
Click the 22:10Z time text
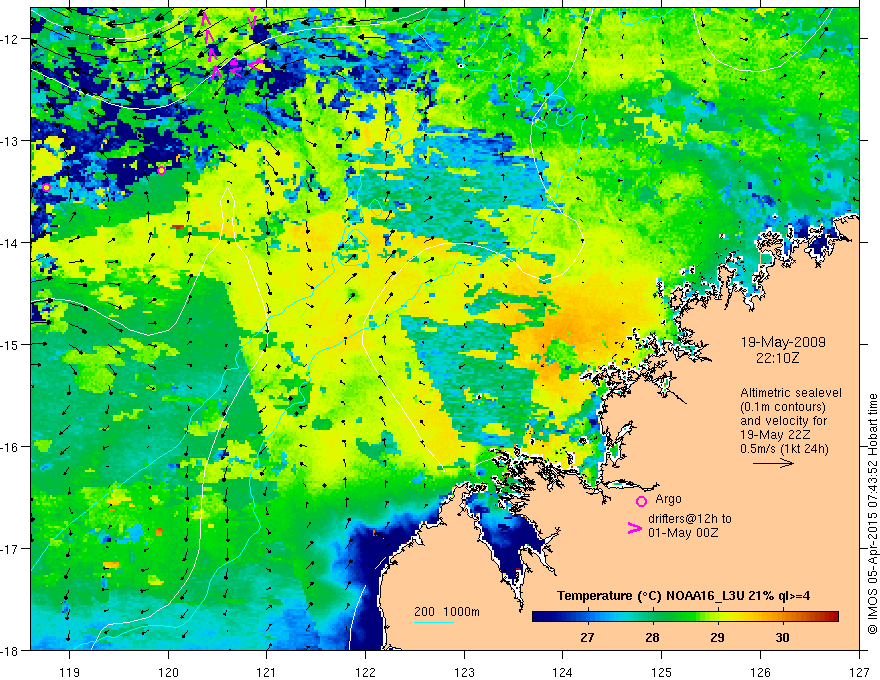click(x=777, y=357)
